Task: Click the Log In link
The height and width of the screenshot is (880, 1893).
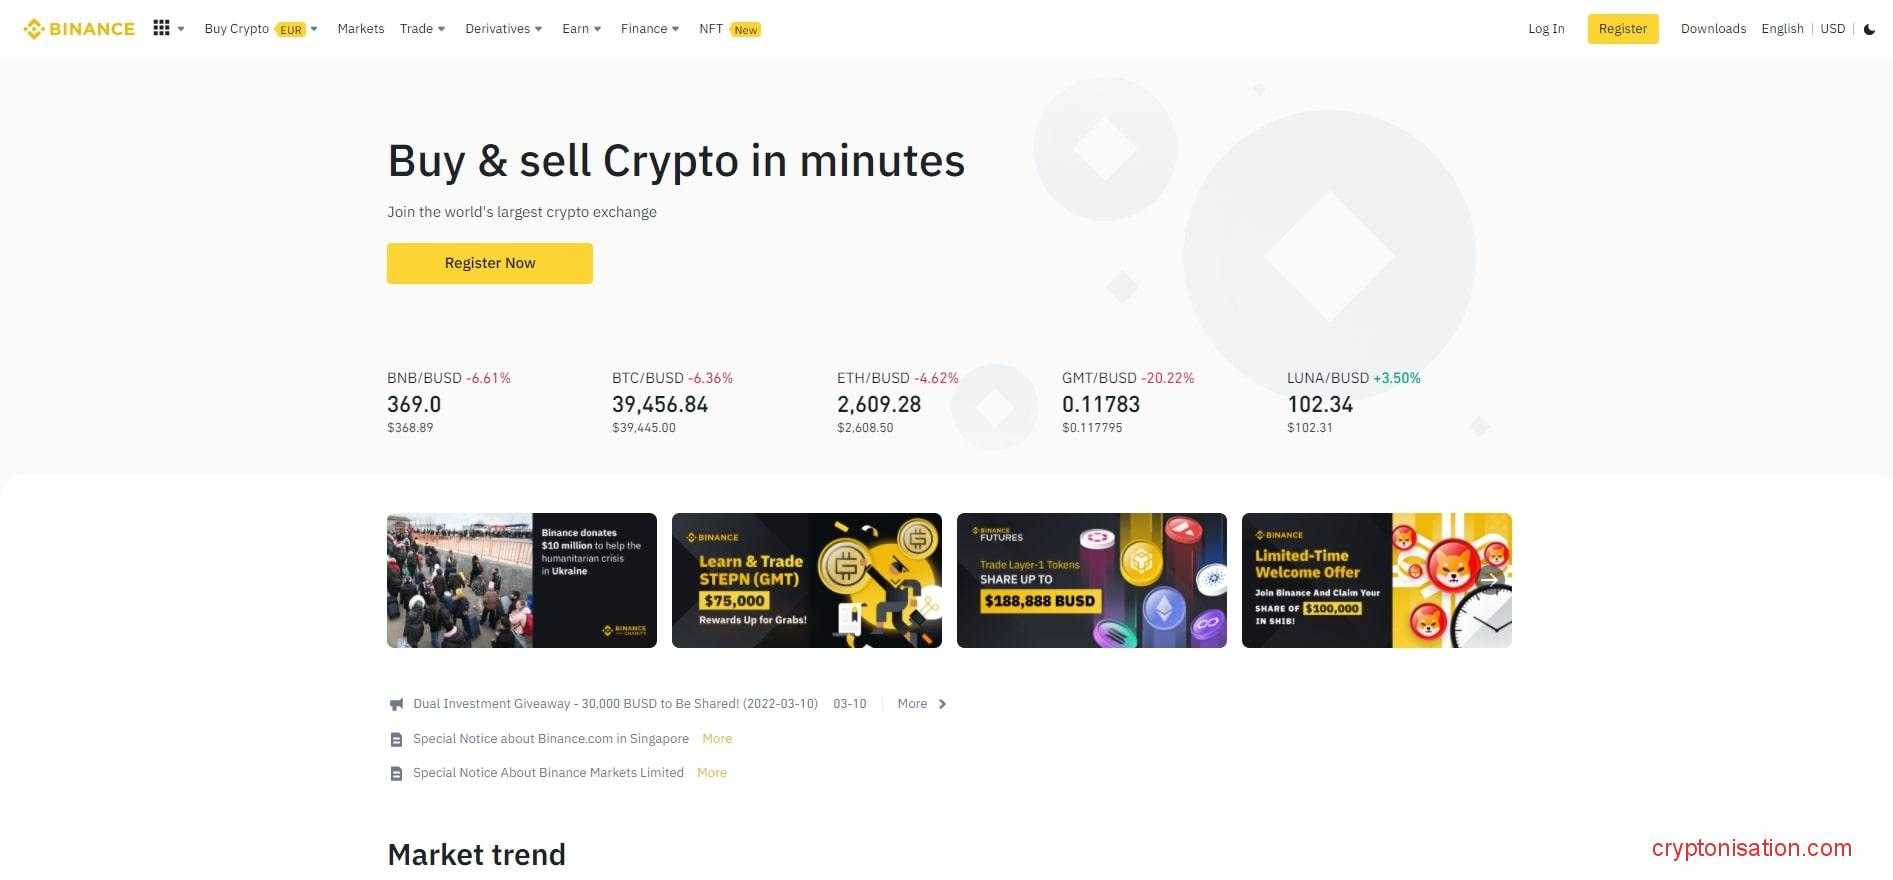Action: tap(1546, 29)
